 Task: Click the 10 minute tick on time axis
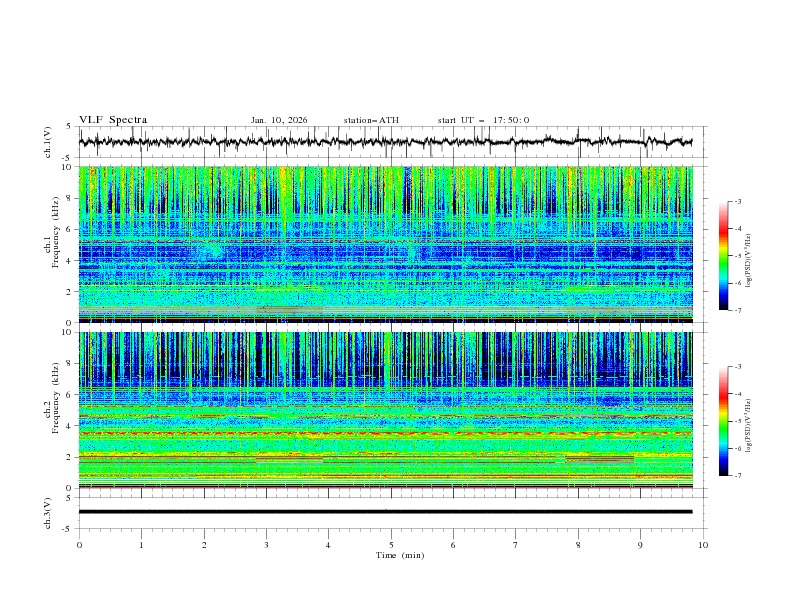tap(703, 545)
